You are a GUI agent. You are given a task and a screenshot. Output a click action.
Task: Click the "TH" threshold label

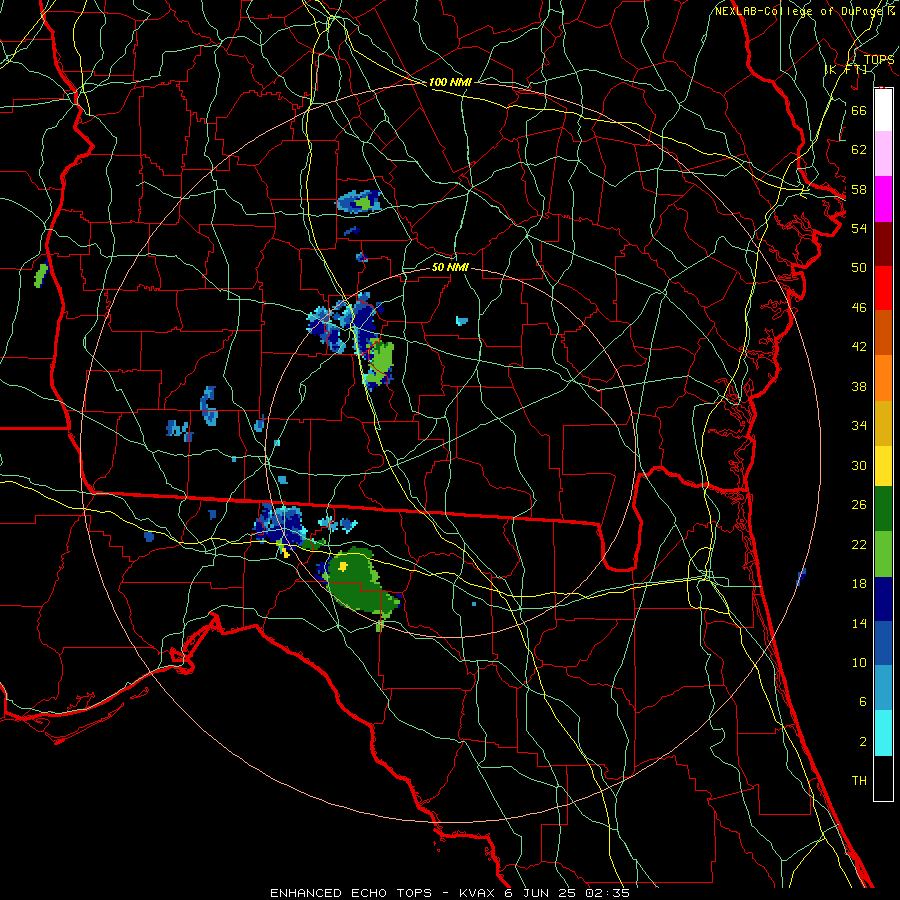pos(859,781)
